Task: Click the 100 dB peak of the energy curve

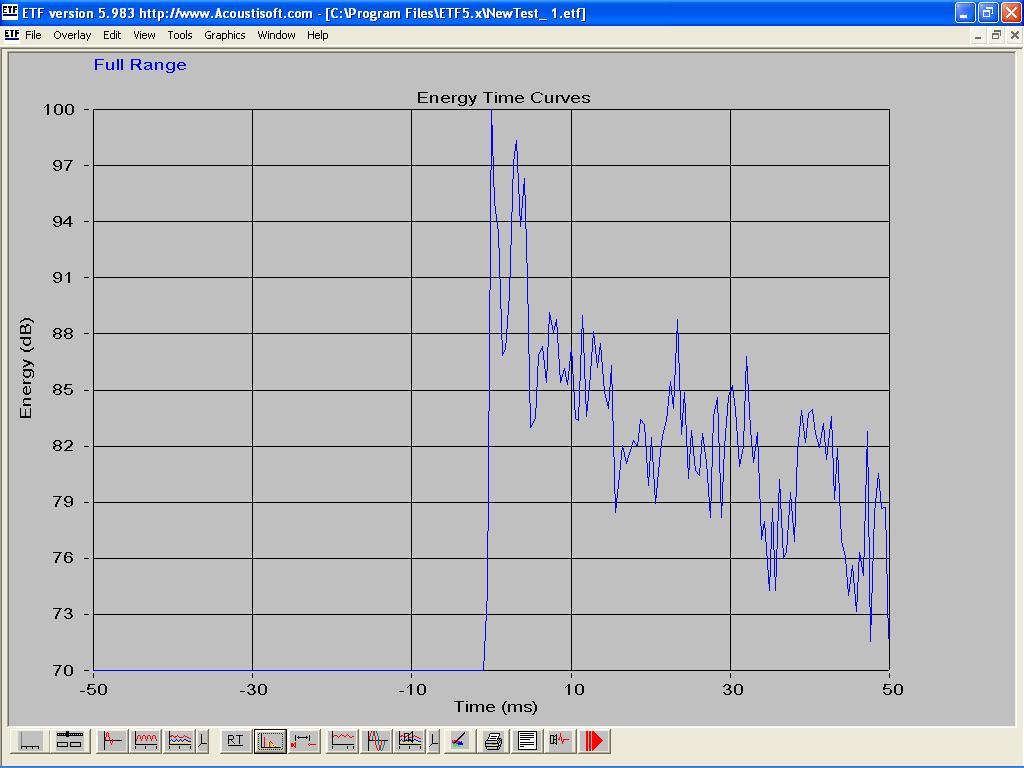Action: click(491, 111)
